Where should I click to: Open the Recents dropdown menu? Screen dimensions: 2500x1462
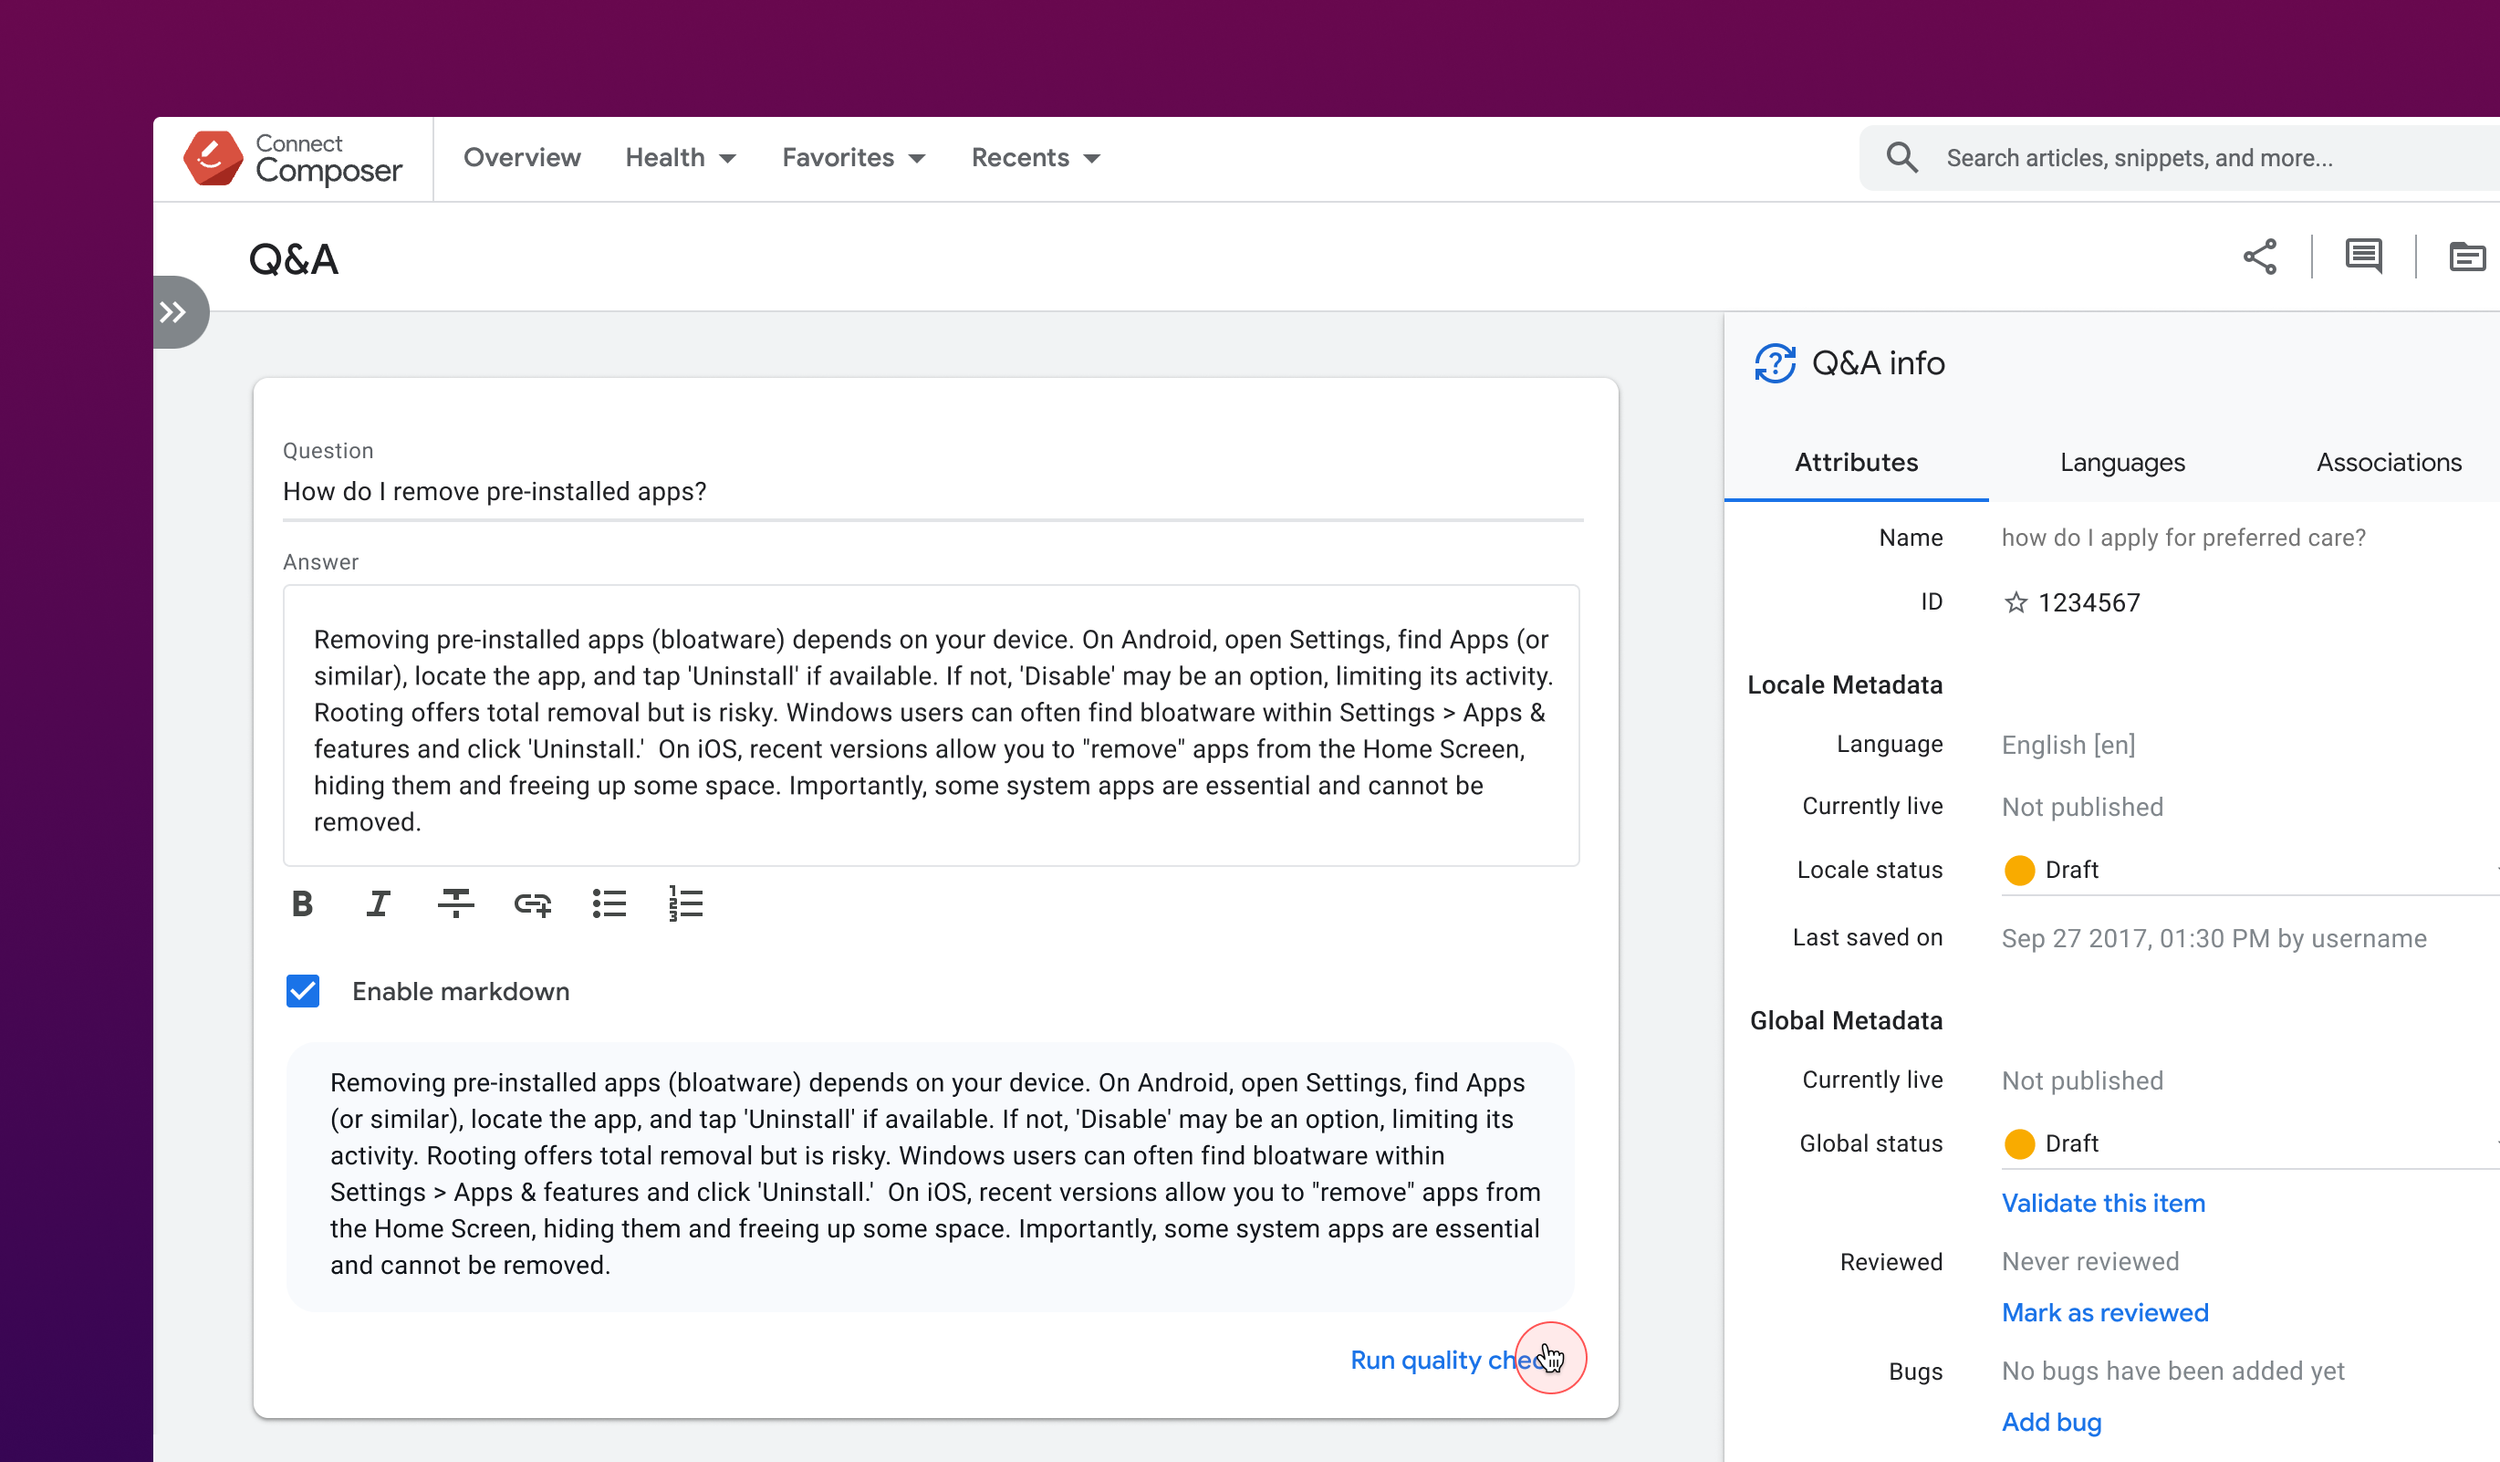(x=1035, y=158)
